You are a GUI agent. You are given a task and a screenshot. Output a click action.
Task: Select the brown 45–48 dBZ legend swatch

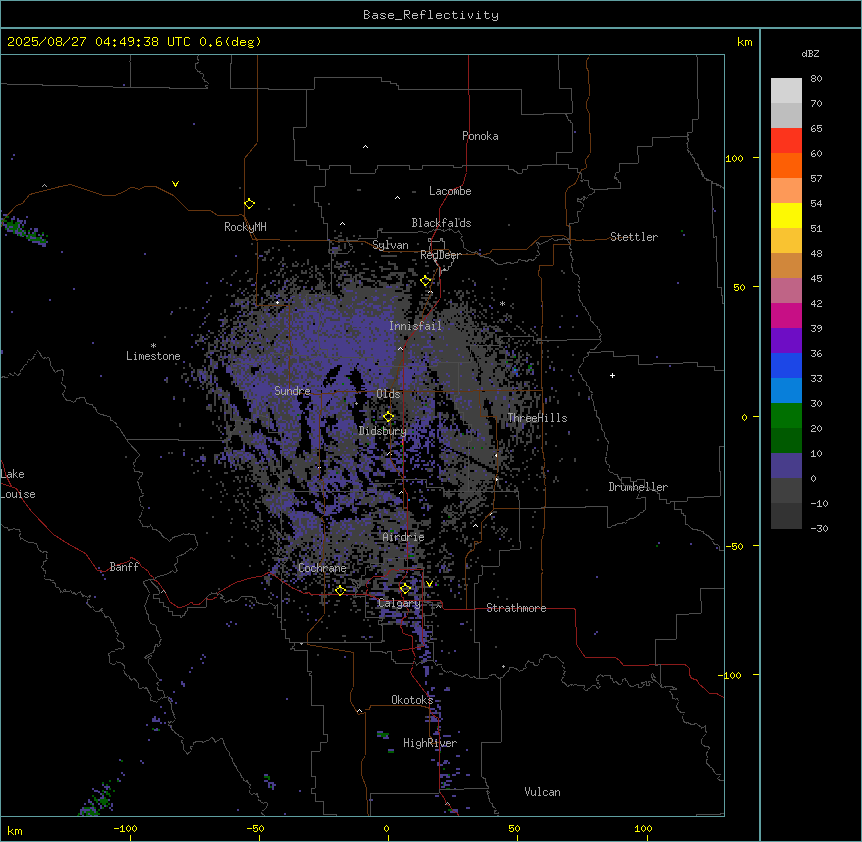(x=786, y=265)
